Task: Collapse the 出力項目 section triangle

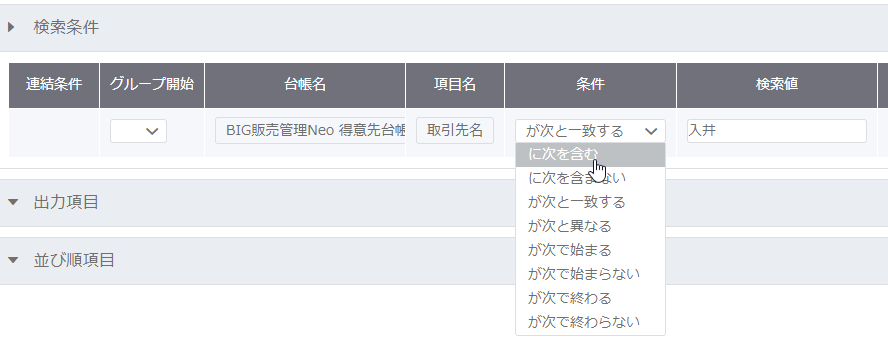Action: click(x=13, y=202)
